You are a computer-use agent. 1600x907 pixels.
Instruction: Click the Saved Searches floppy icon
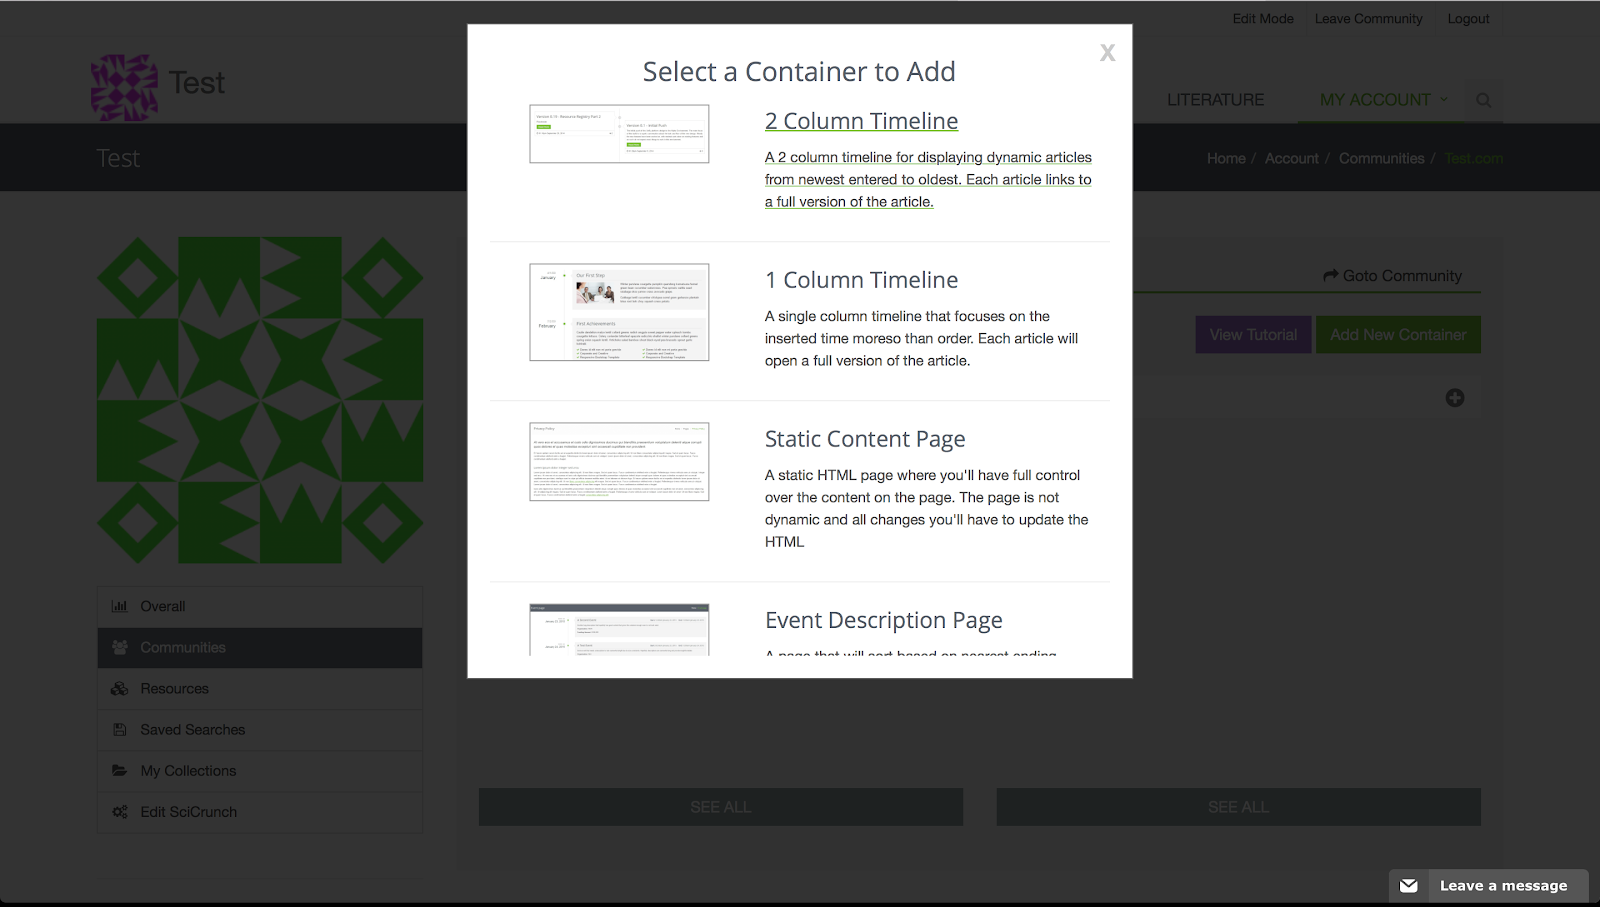(120, 730)
